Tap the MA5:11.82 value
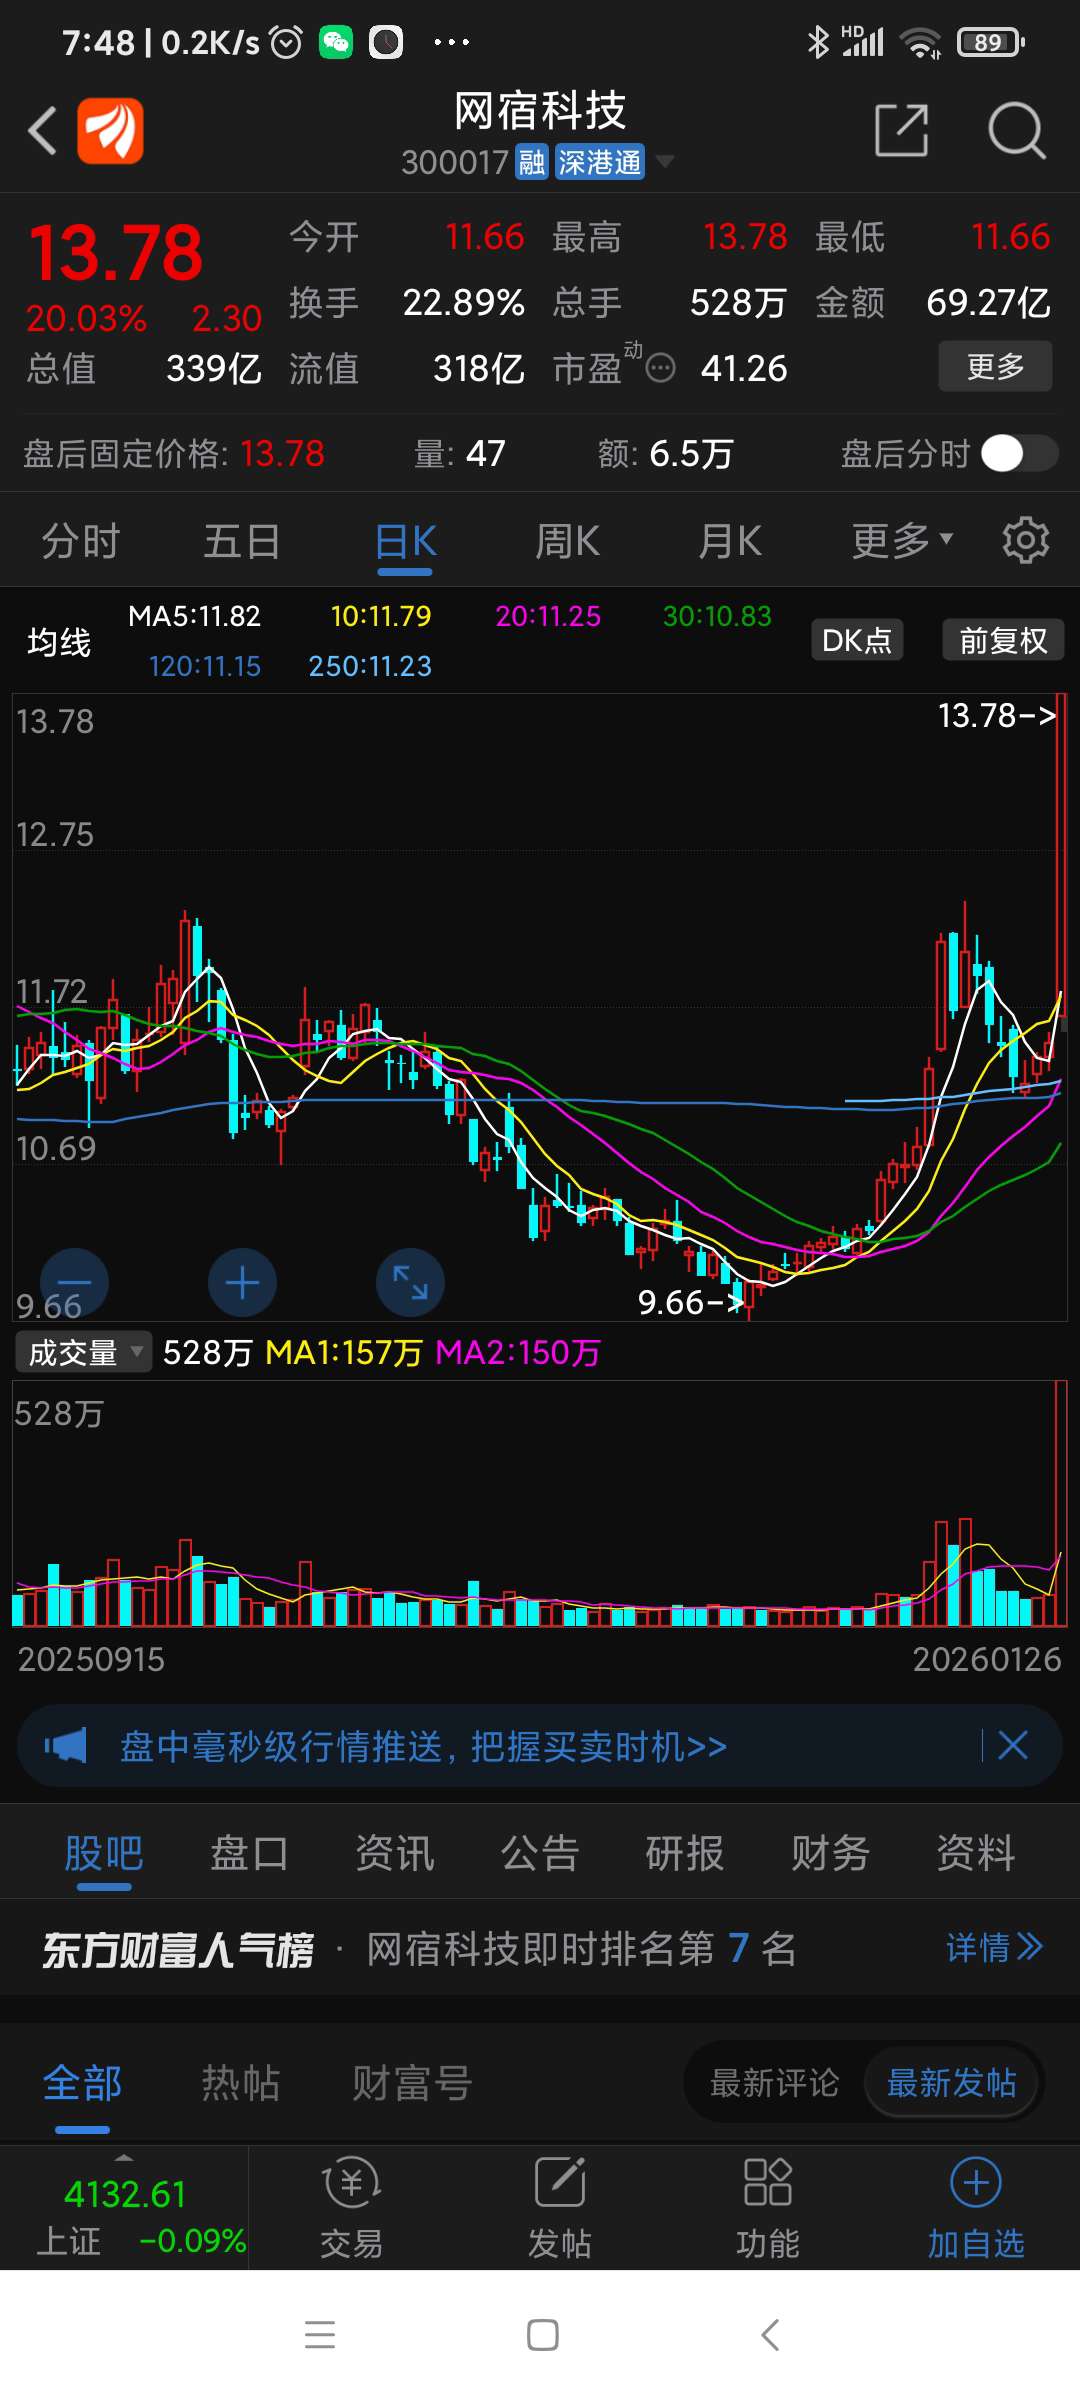1080x2400 pixels. [x=194, y=616]
